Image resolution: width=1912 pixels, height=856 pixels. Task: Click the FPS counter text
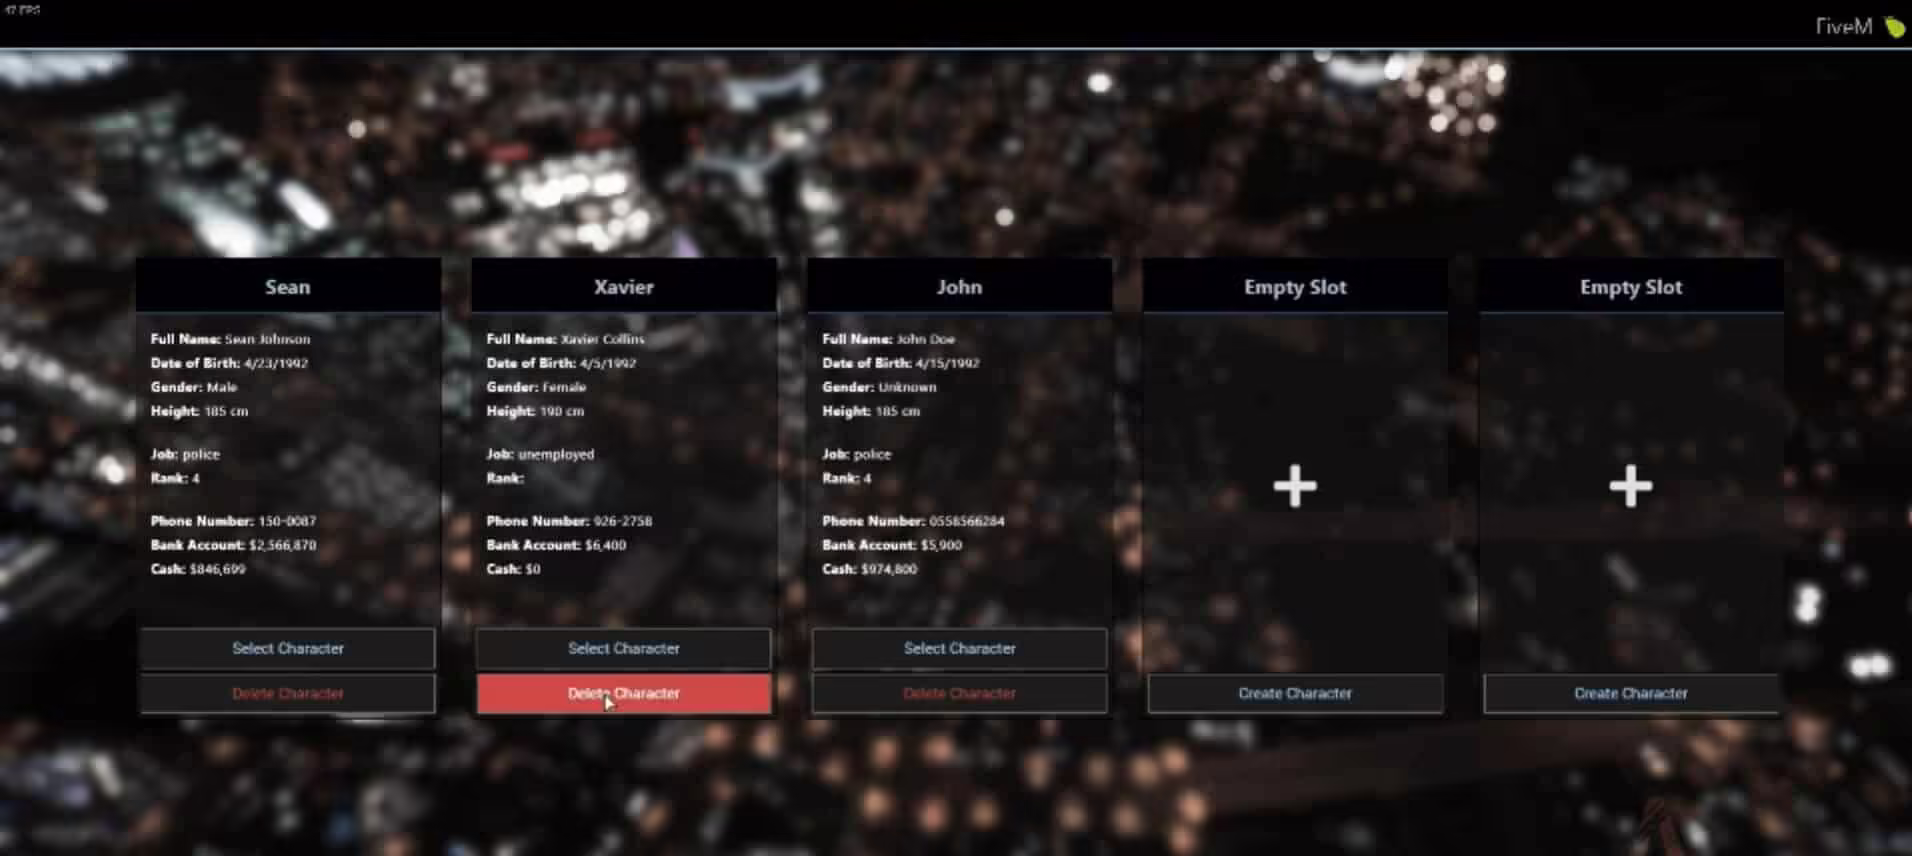pyautogui.click(x=22, y=10)
